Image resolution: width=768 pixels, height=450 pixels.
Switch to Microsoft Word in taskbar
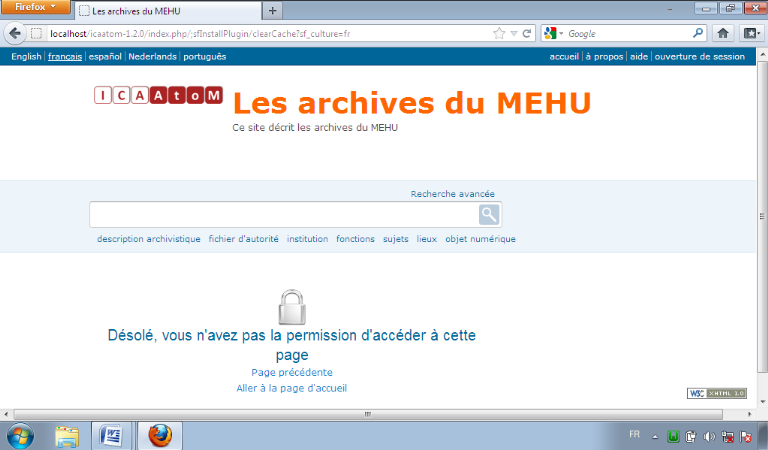coord(111,435)
